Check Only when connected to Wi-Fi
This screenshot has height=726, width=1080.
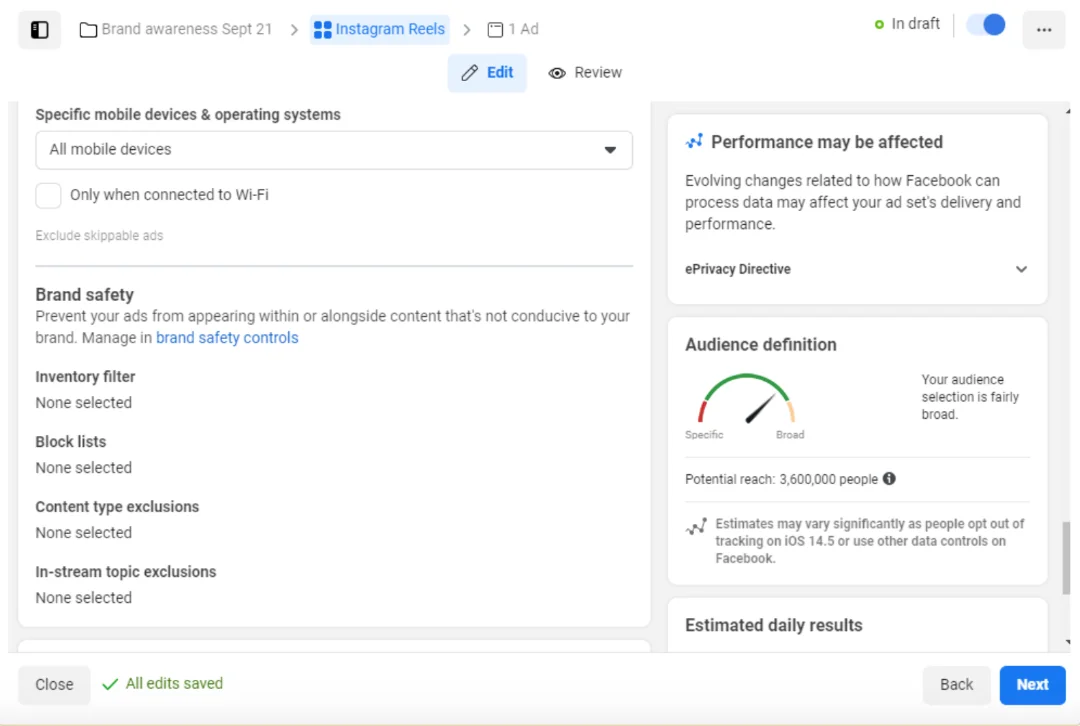pos(48,195)
